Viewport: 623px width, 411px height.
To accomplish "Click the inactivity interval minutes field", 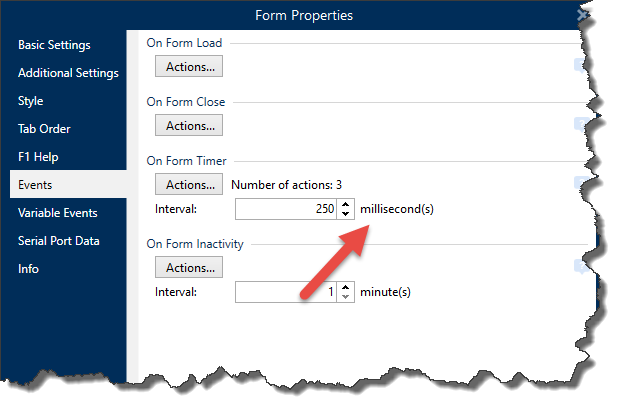I will [285, 292].
